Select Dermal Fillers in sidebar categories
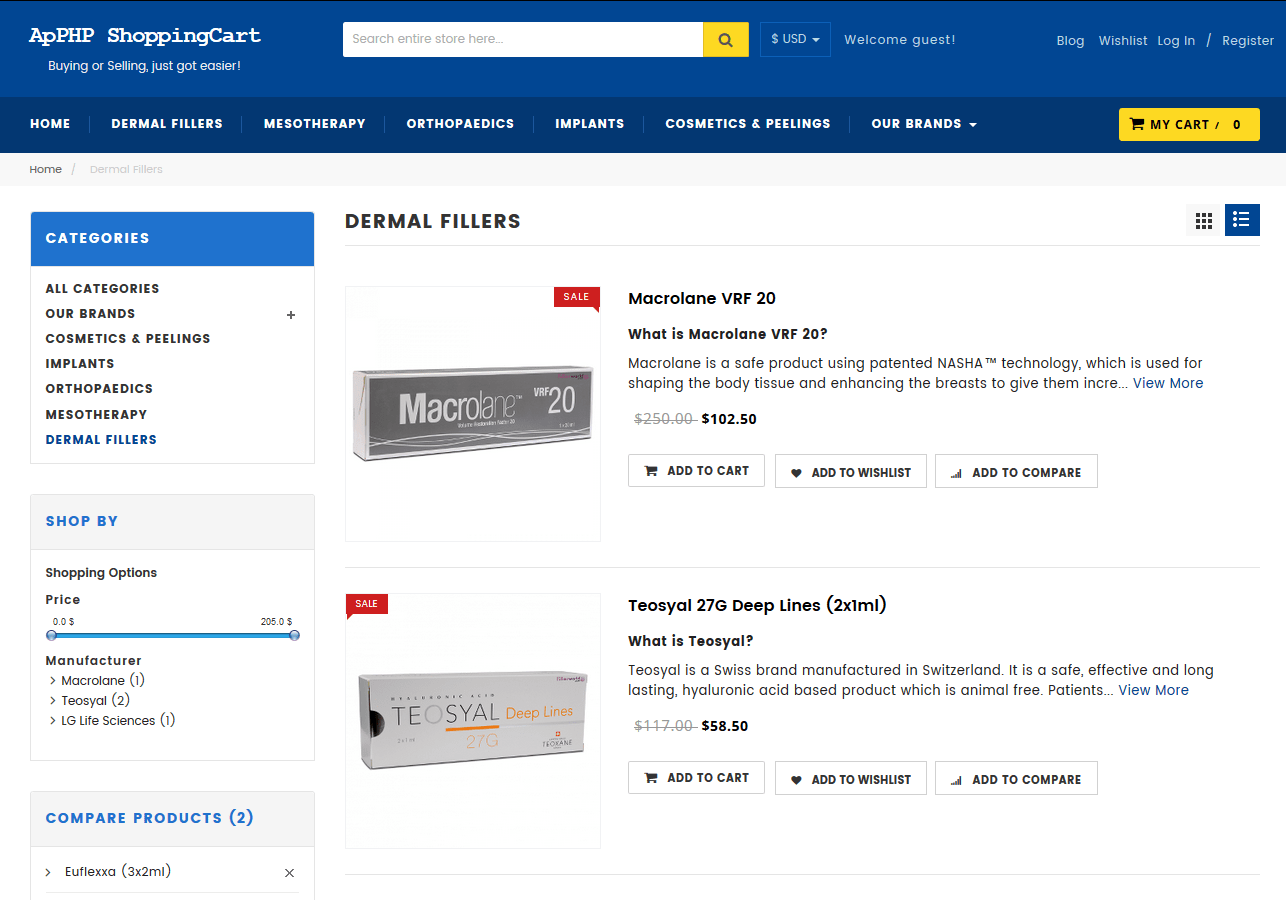The width and height of the screenshot is (1286, 900). coord(101,440)
